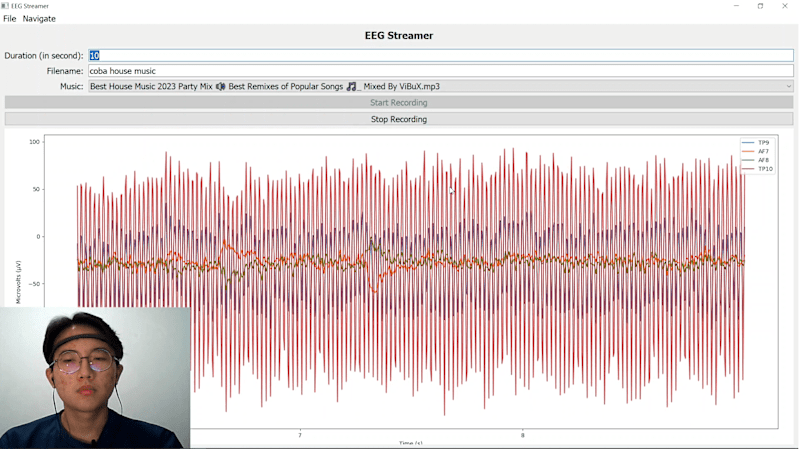The image size is (800, 449).
Task: Click the EEG Streamer heading text
Action: (x=398, y=36)
